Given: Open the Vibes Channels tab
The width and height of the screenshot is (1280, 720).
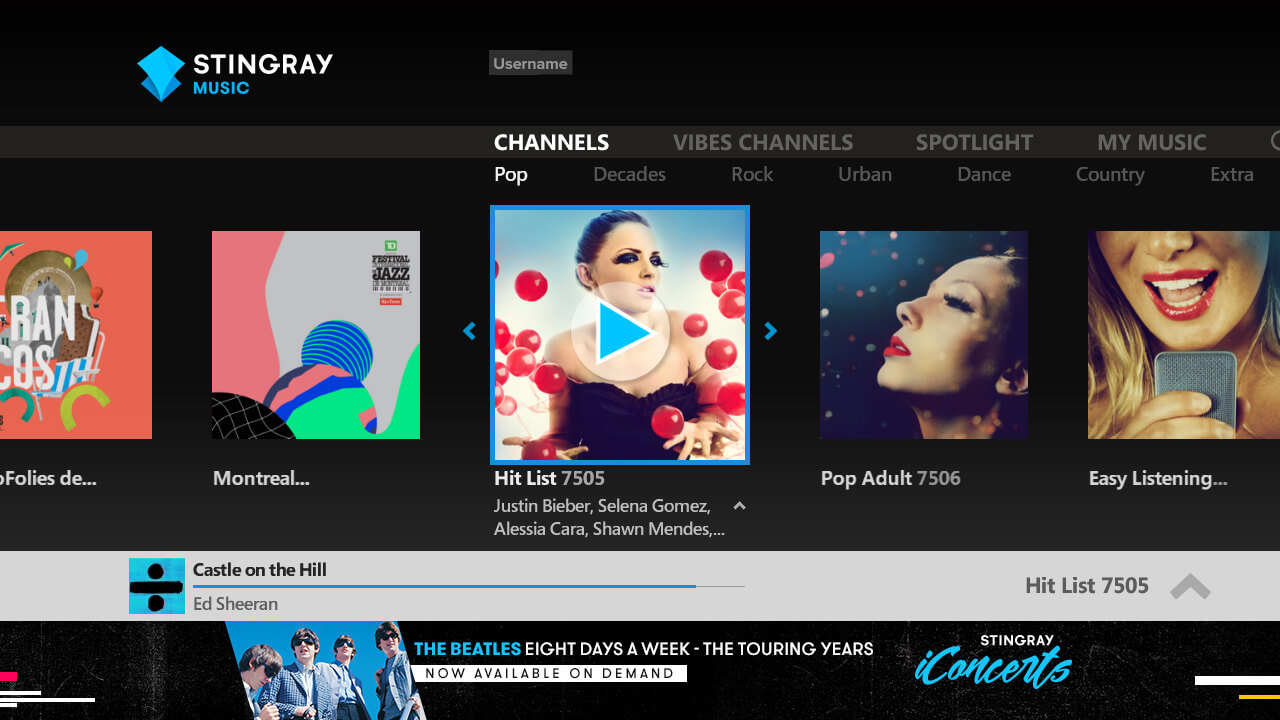Looking at the screenshot, I should click(763, 142).
